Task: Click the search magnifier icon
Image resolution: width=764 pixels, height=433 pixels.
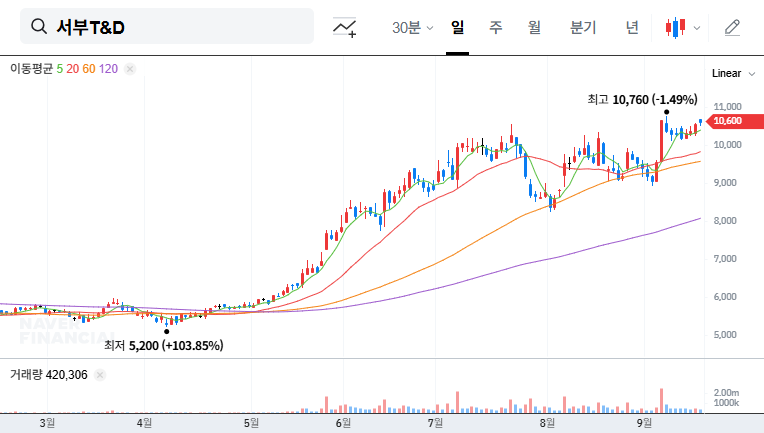Action: click(38, 26)
